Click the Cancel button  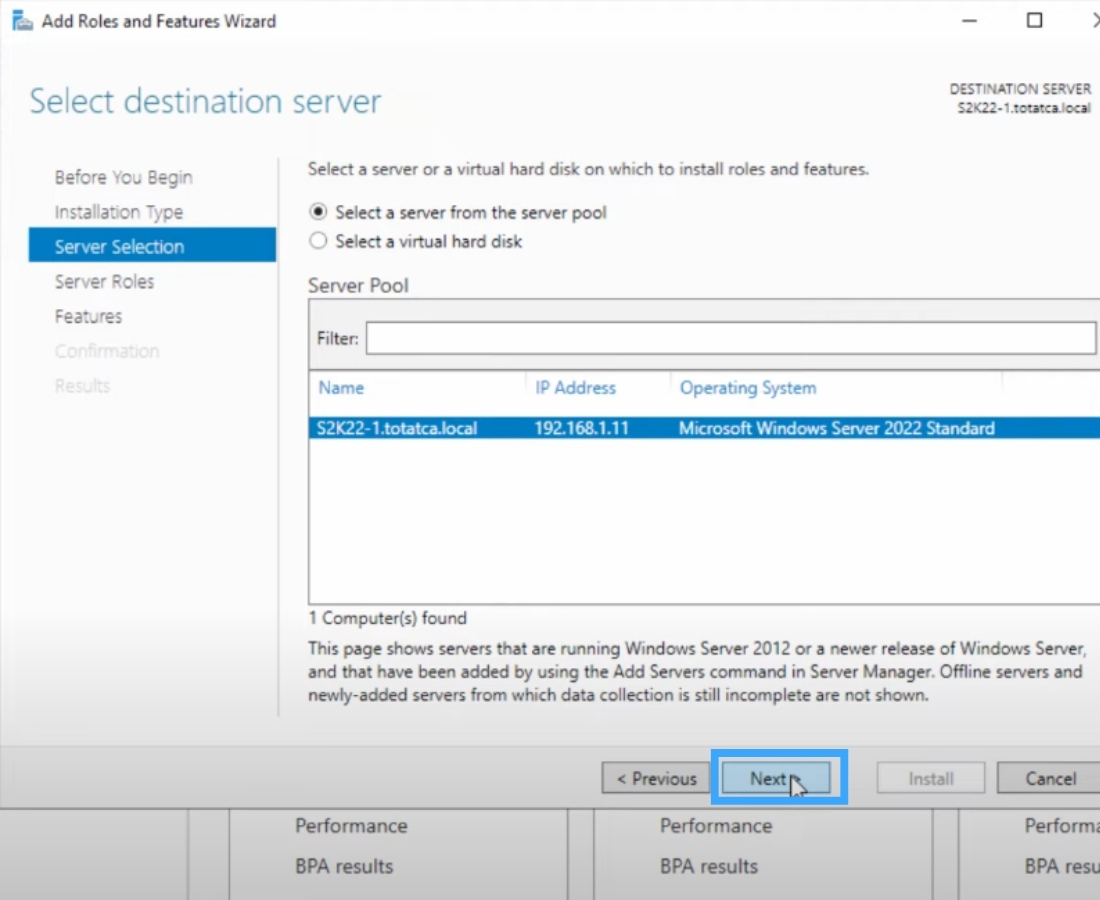(1049, 778)
